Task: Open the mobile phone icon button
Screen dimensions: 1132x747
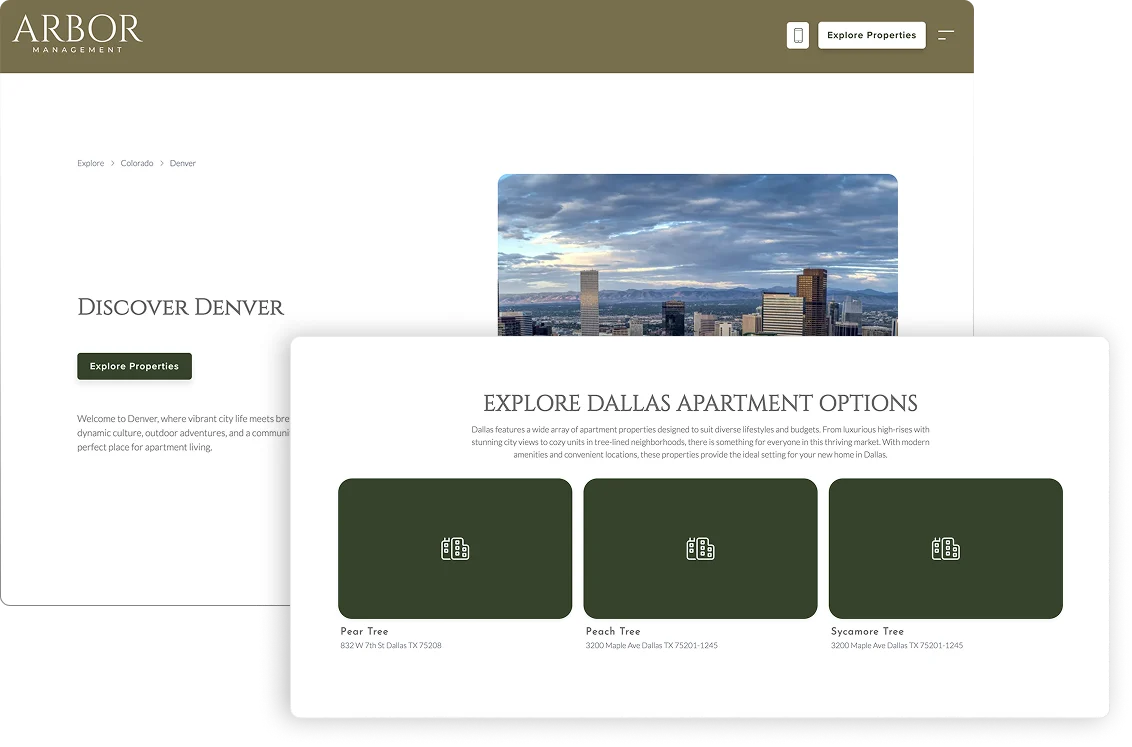Action: point(798,35)
